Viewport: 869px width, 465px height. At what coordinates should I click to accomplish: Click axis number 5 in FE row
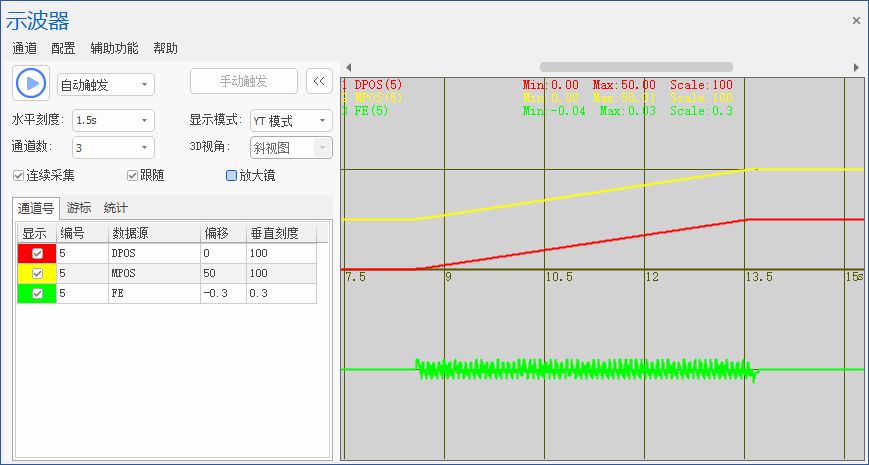[83, 293]
